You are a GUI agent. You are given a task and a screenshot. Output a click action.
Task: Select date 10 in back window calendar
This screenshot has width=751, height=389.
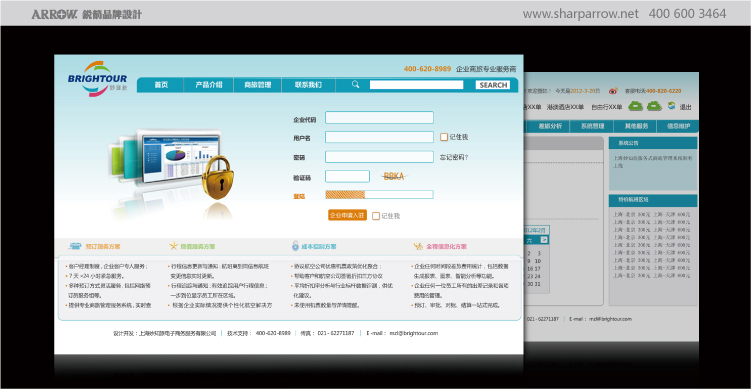click(x=538, y=261)
